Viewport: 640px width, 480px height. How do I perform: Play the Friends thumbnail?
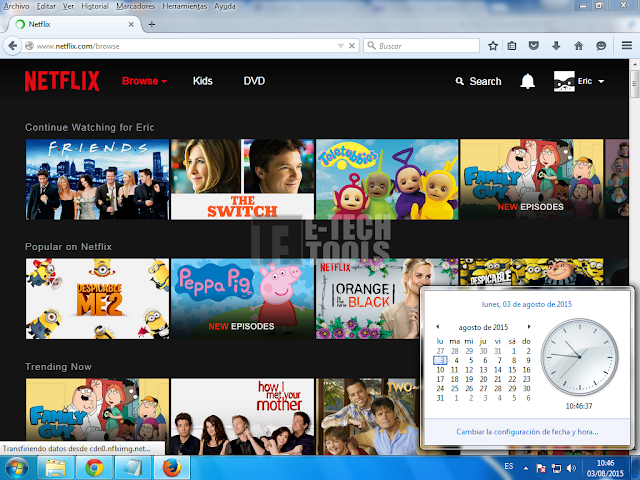pyautogui.click(x=97, y=180)
